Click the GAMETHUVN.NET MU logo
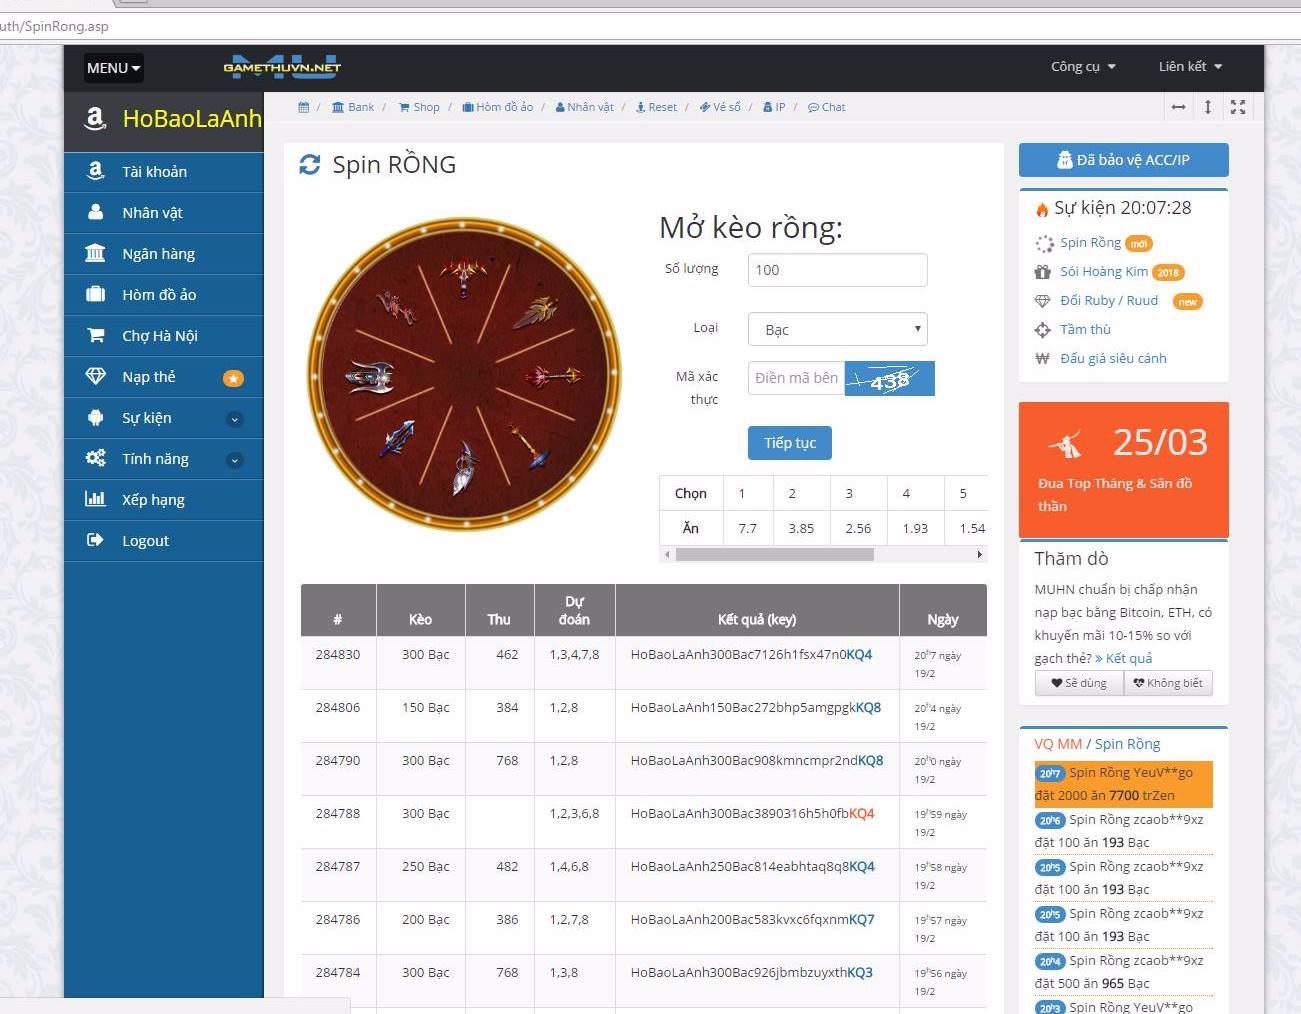The image size is (1301, 1014). click(282, 67)
